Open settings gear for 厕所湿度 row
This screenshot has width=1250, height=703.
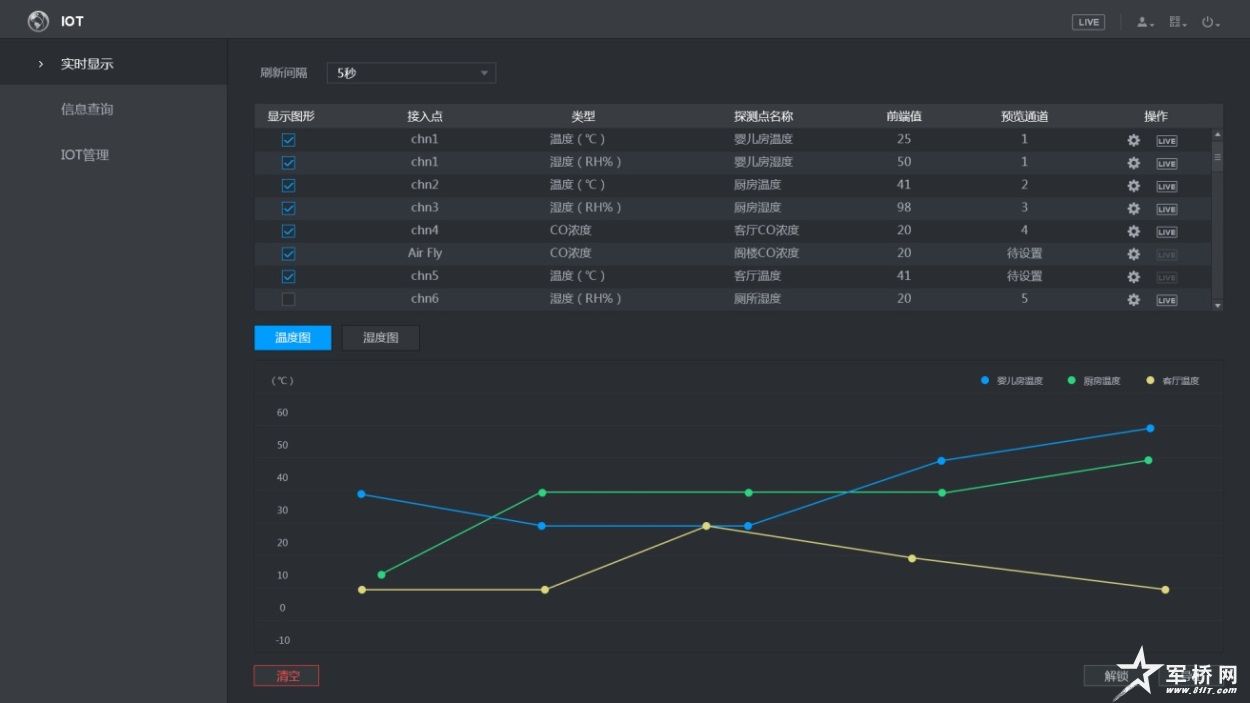point(1133,300)
